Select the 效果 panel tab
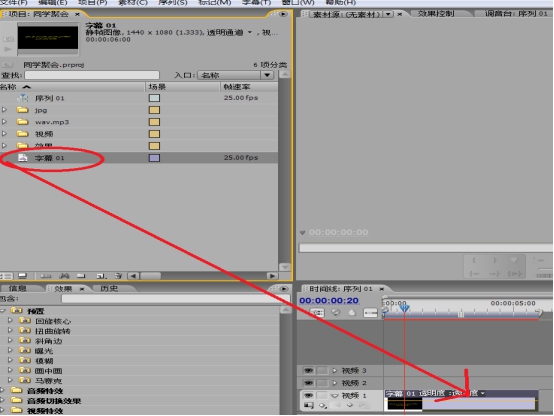This screenshot has height=416, width=554. tap(63, 289)
